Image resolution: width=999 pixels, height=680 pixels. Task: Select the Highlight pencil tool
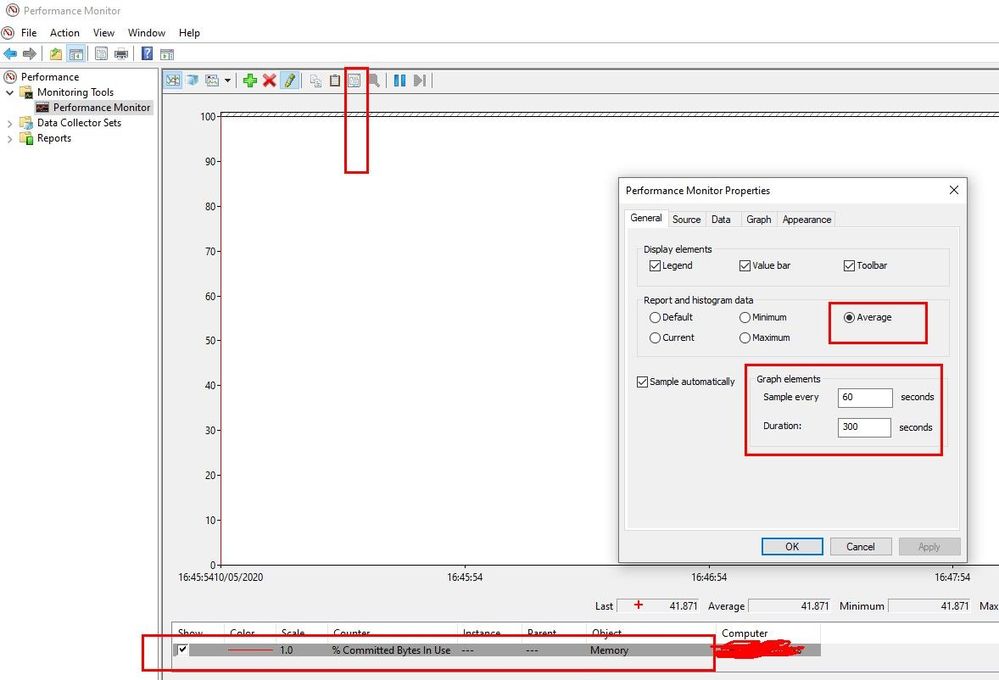click(x=288, y=80)
